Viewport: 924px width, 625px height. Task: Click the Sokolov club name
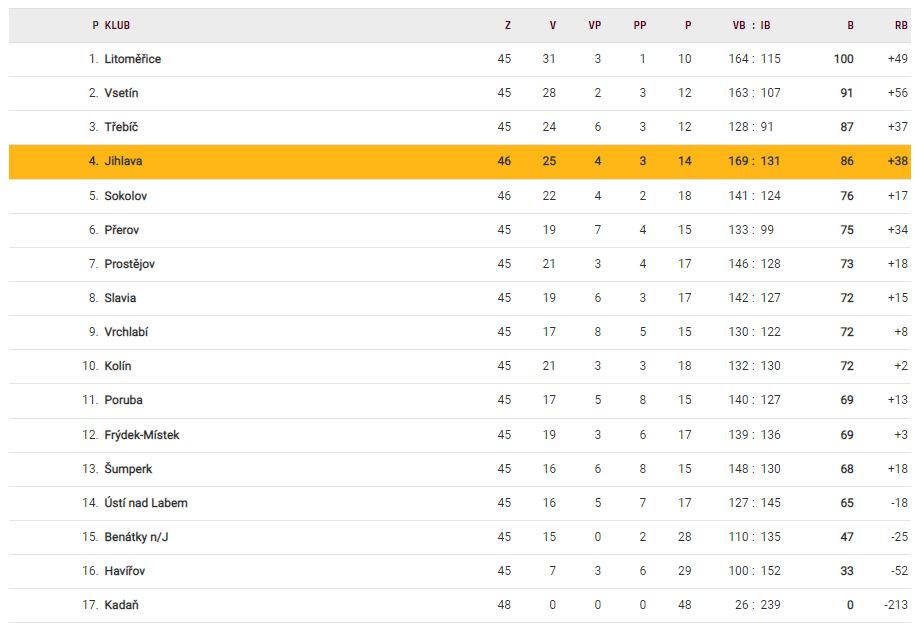pyautogui.click(x=125, y=196)
